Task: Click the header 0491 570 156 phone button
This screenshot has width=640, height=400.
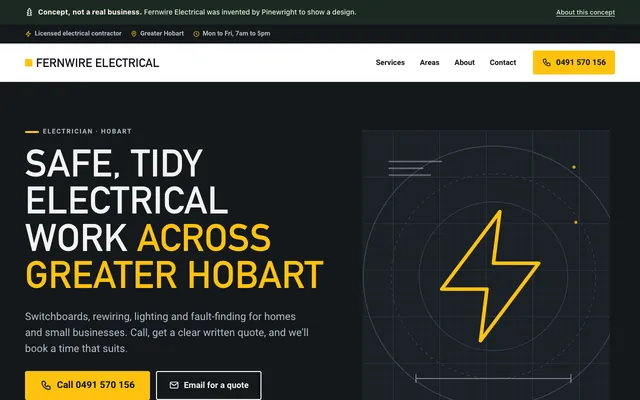Action: 574,62
